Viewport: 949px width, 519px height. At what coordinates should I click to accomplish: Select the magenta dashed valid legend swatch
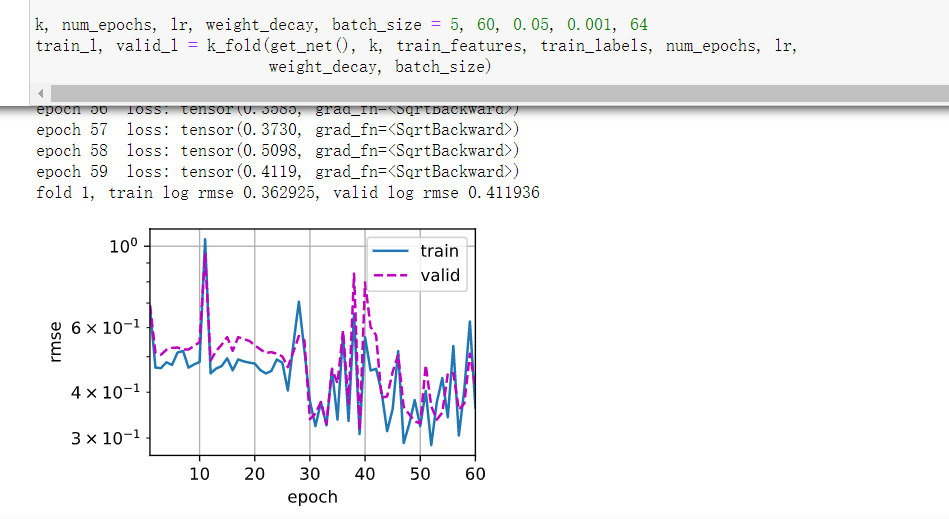pos(390,275)
